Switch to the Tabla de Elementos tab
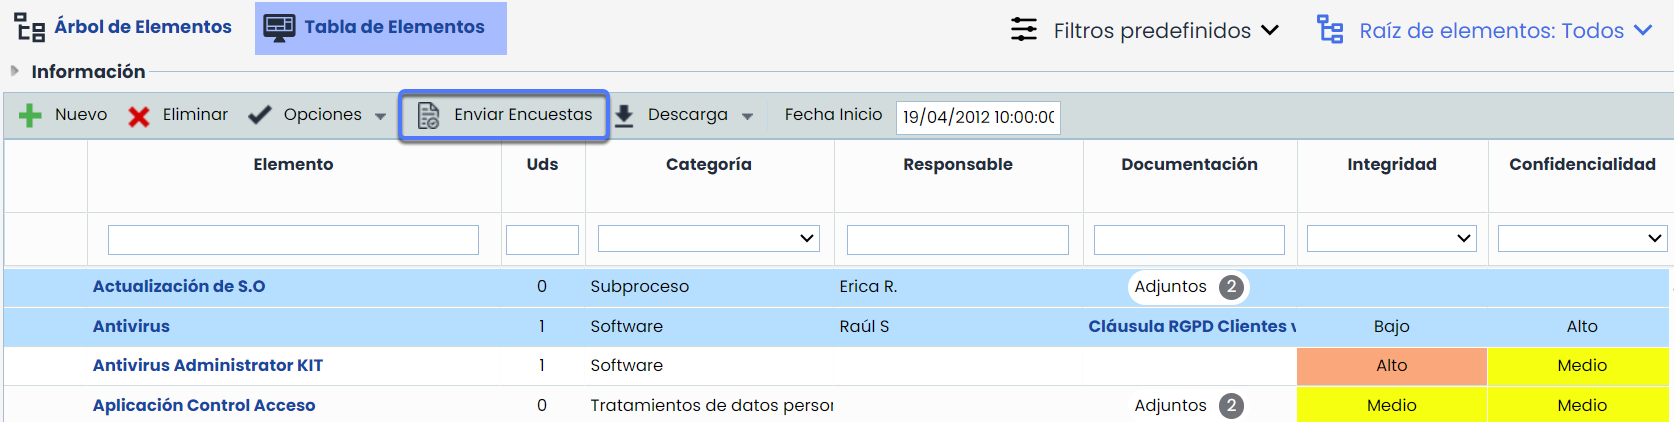The image size is (1674, 422). tap(381, 28)
